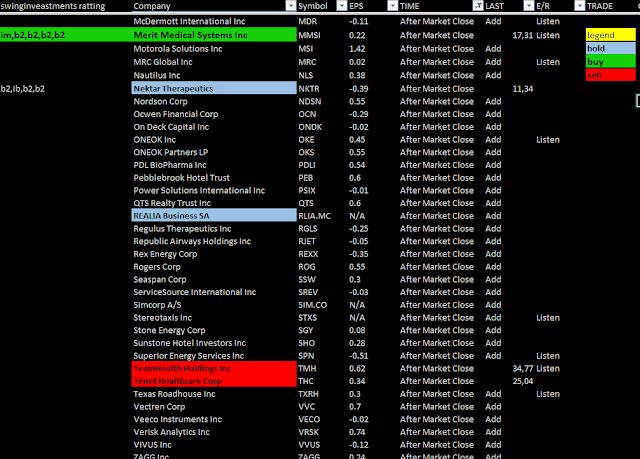Screen dimensions: 640x459
Task: Select the TRADE column header
Action: (x=600, y=6)
